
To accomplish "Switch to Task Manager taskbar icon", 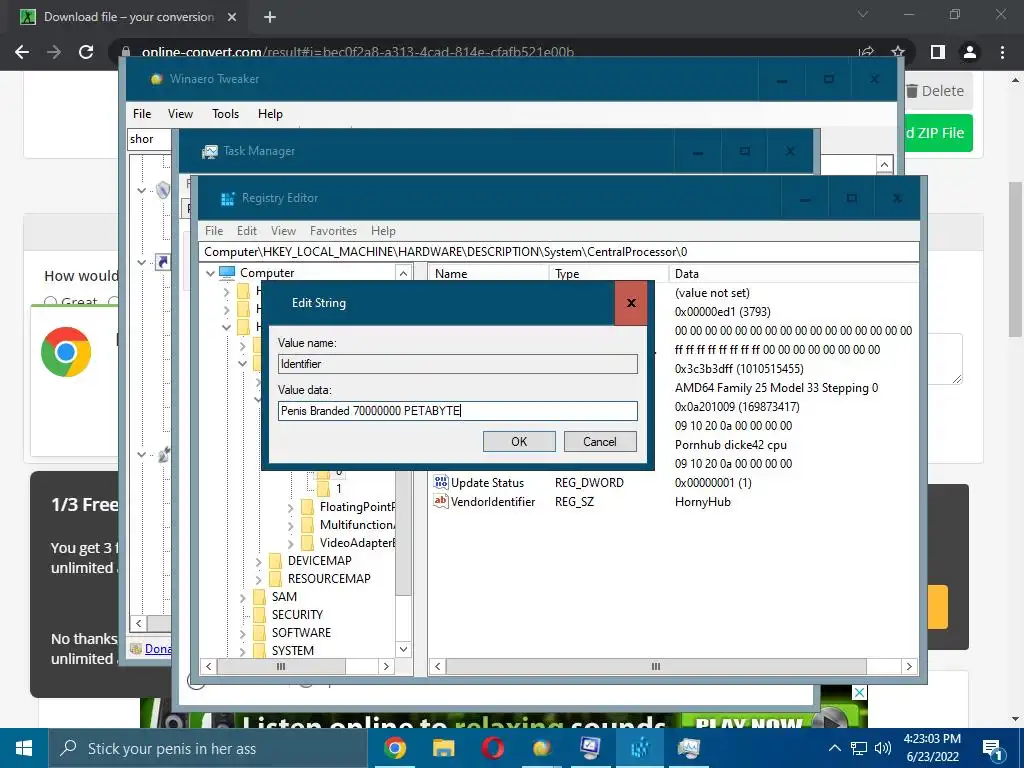I will [x=688, y=748].
